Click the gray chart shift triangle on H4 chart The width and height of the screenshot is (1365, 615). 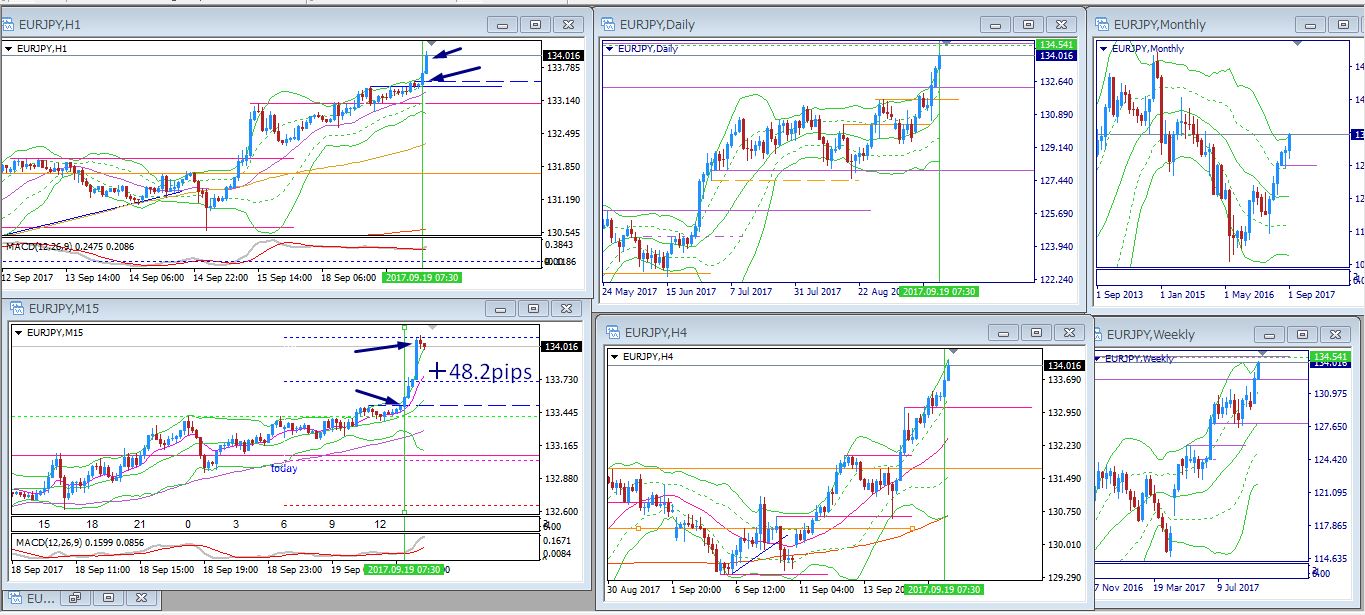953,351
